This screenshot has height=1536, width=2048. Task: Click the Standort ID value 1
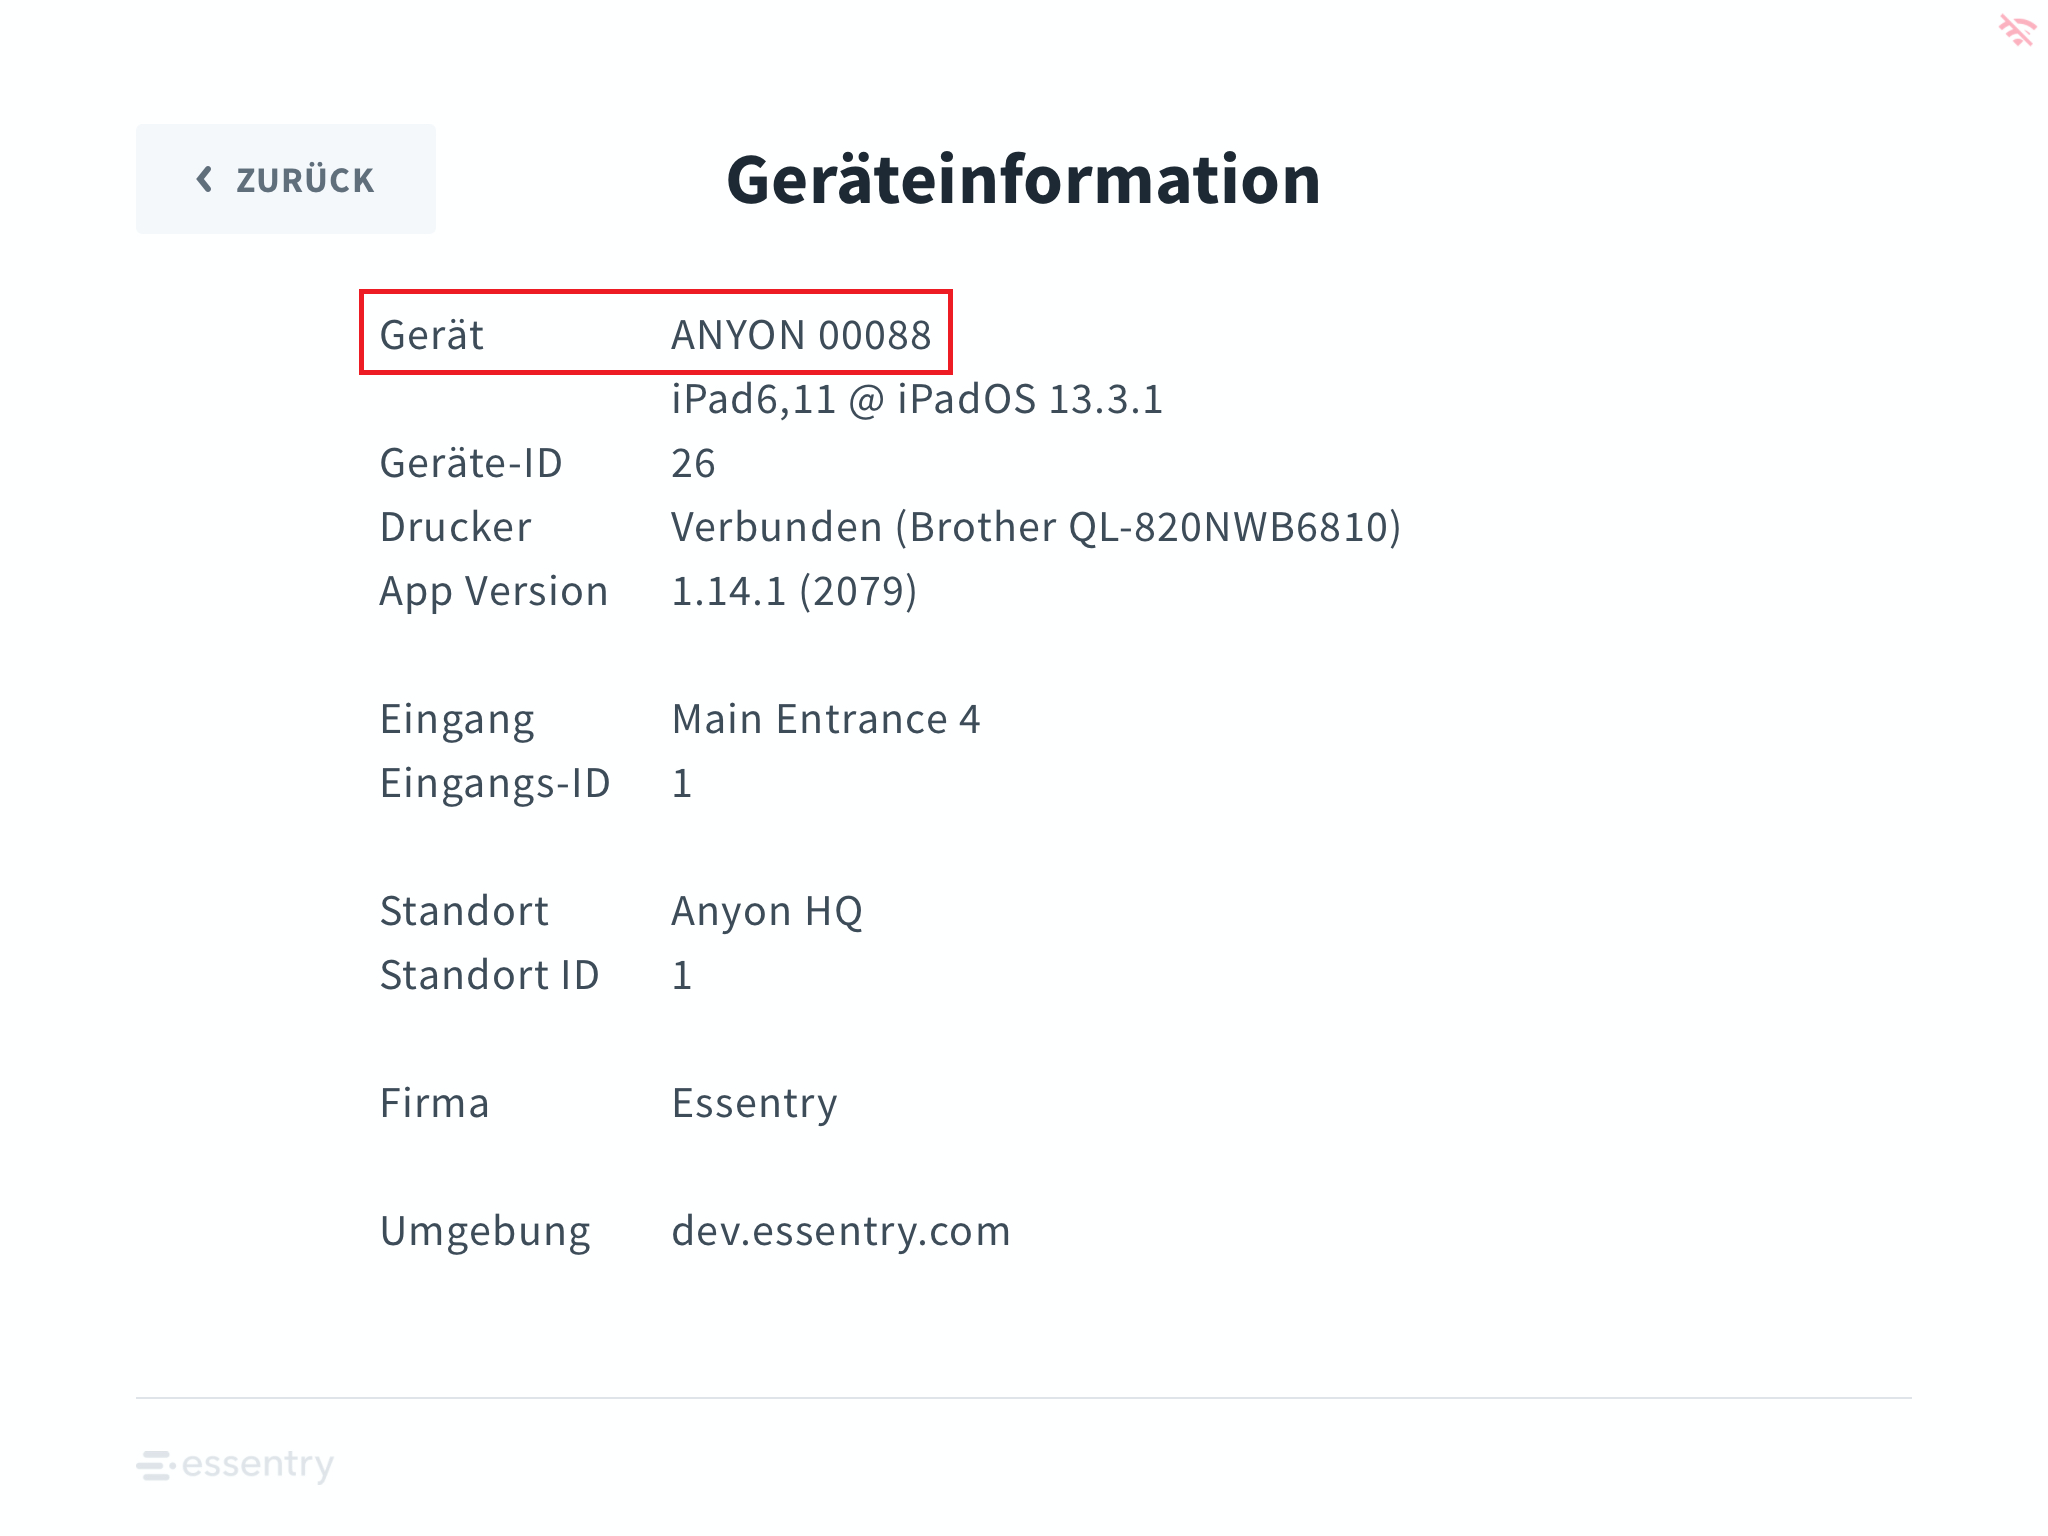point(682,975)
